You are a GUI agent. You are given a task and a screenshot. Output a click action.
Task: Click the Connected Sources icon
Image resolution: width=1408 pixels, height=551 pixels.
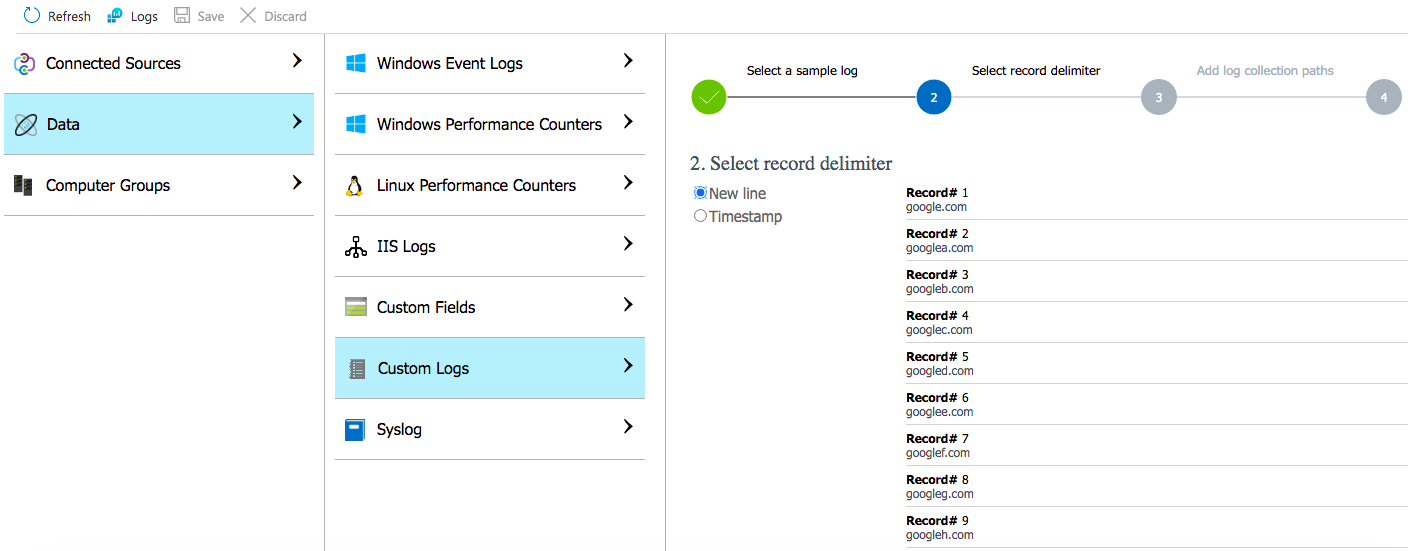point(25,64)
